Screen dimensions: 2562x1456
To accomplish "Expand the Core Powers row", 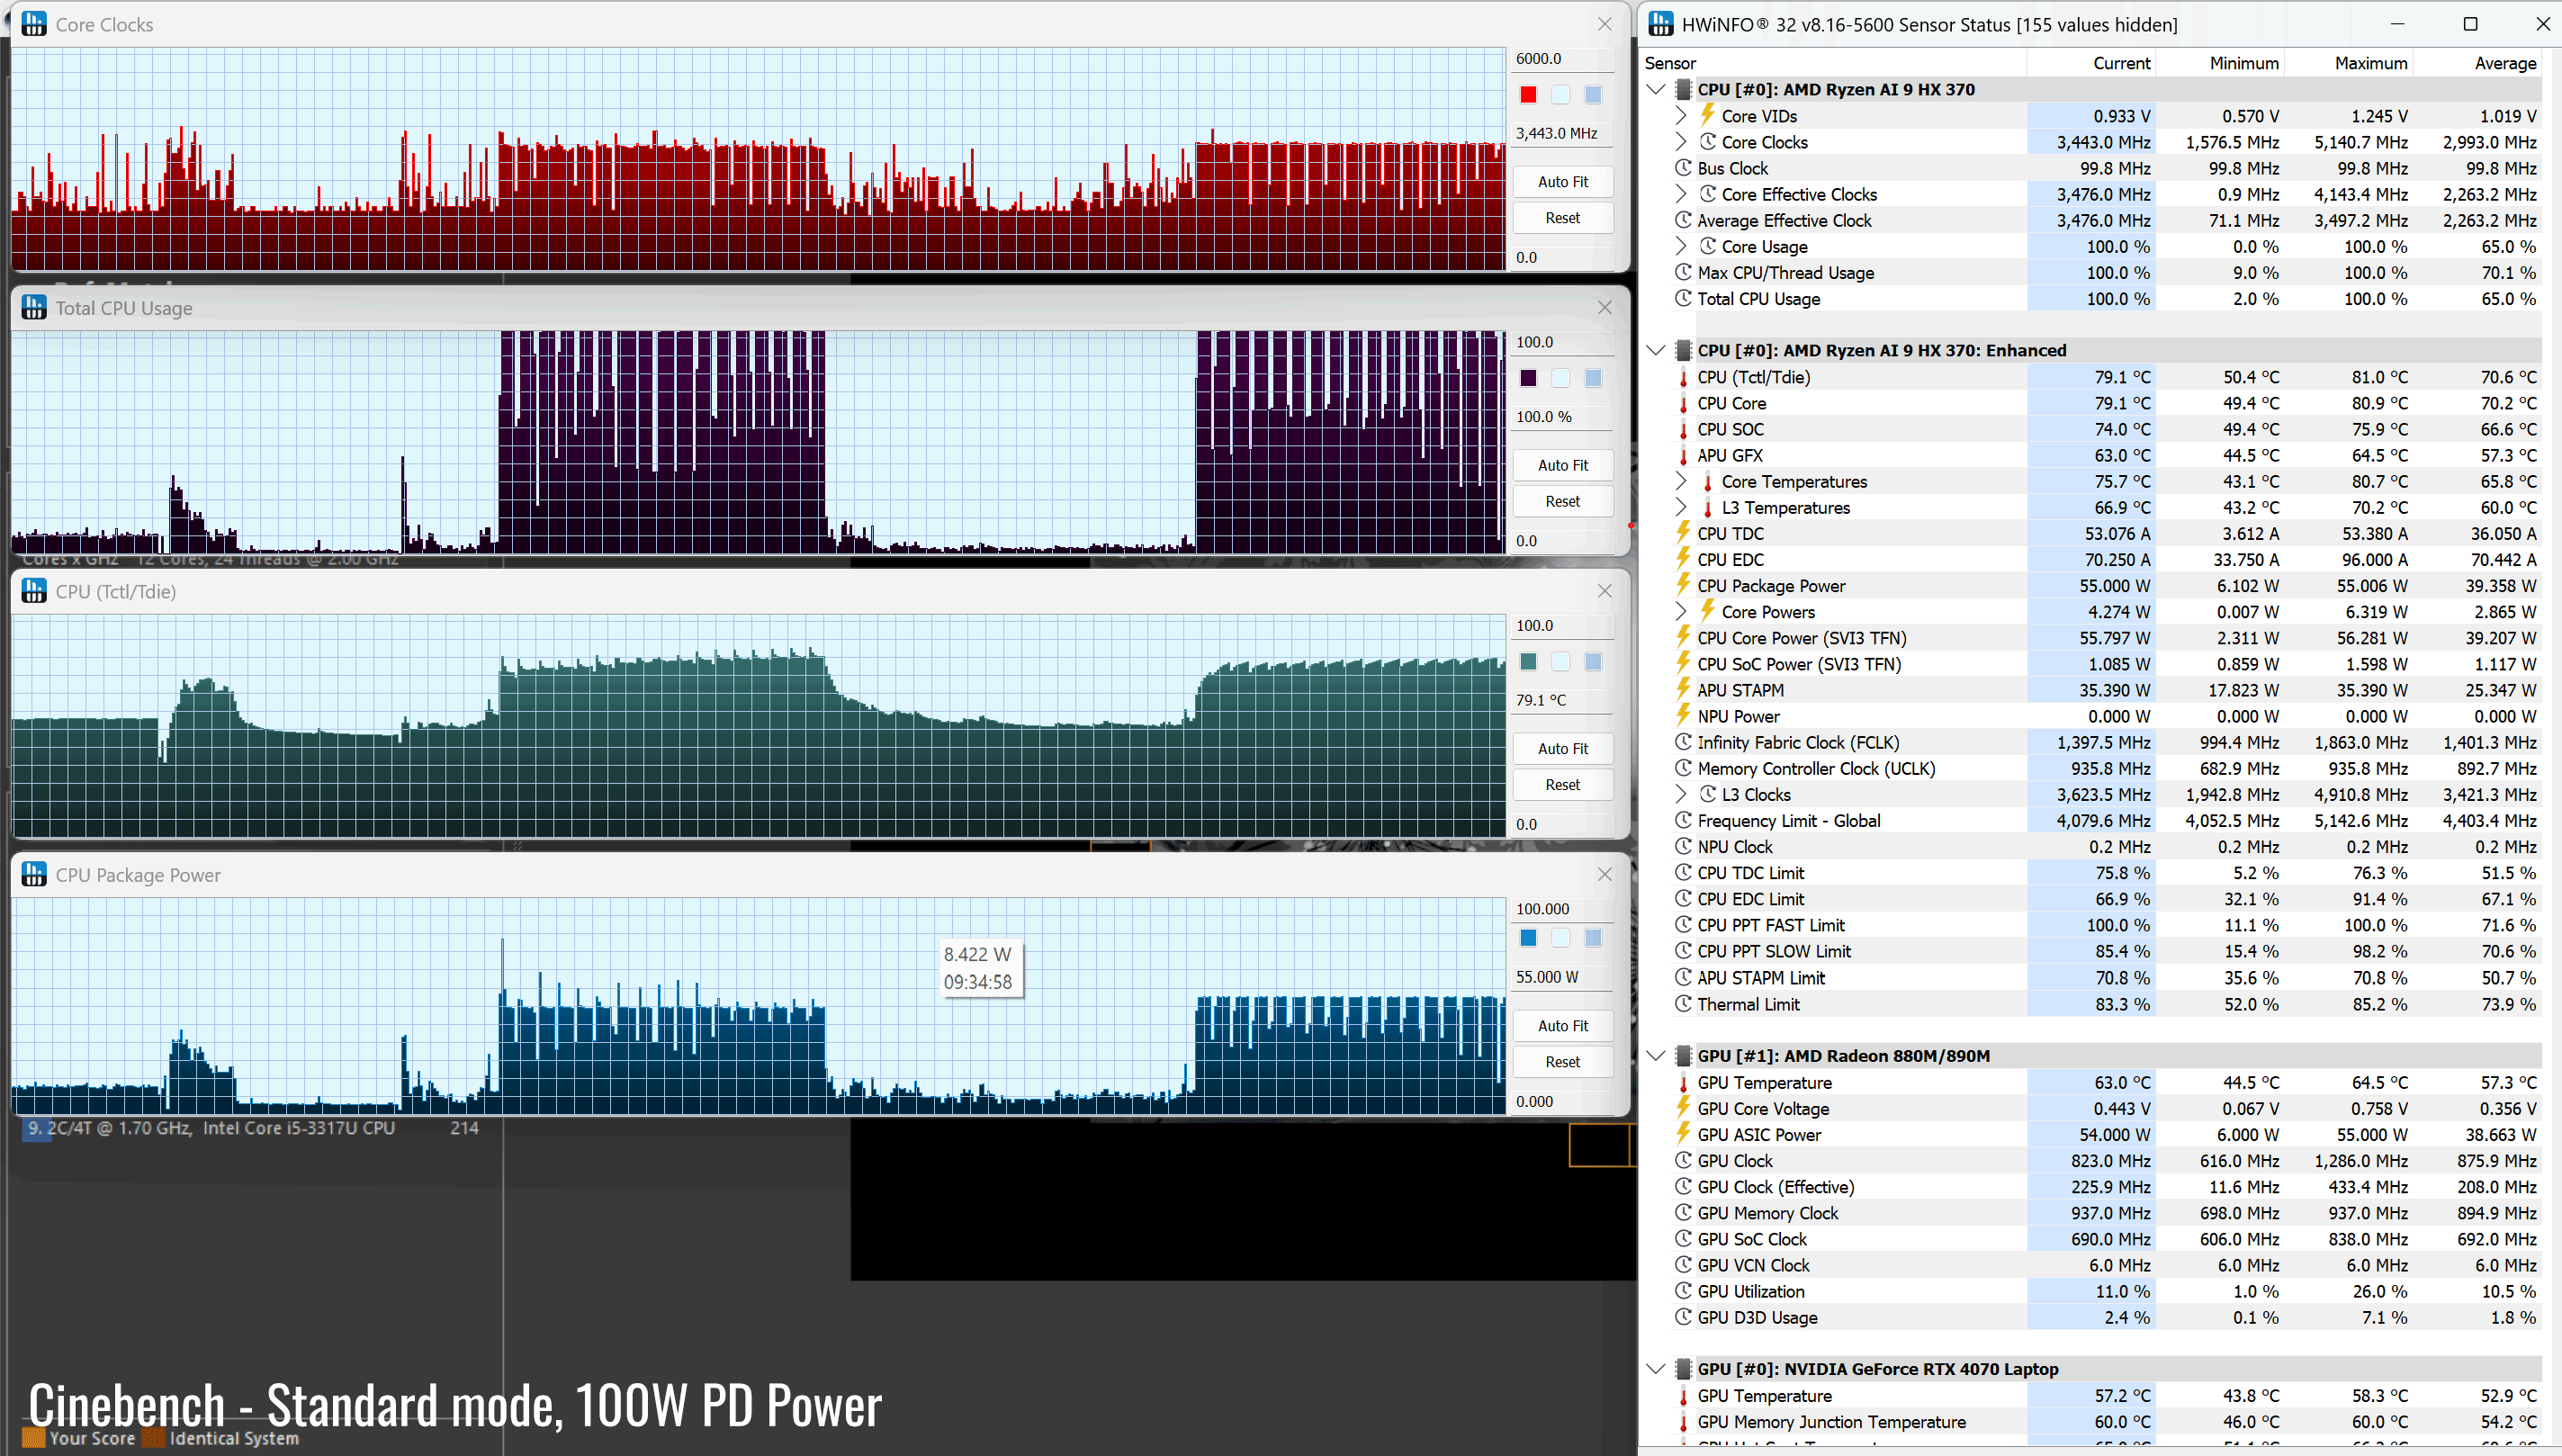I will coord(1681,611).
